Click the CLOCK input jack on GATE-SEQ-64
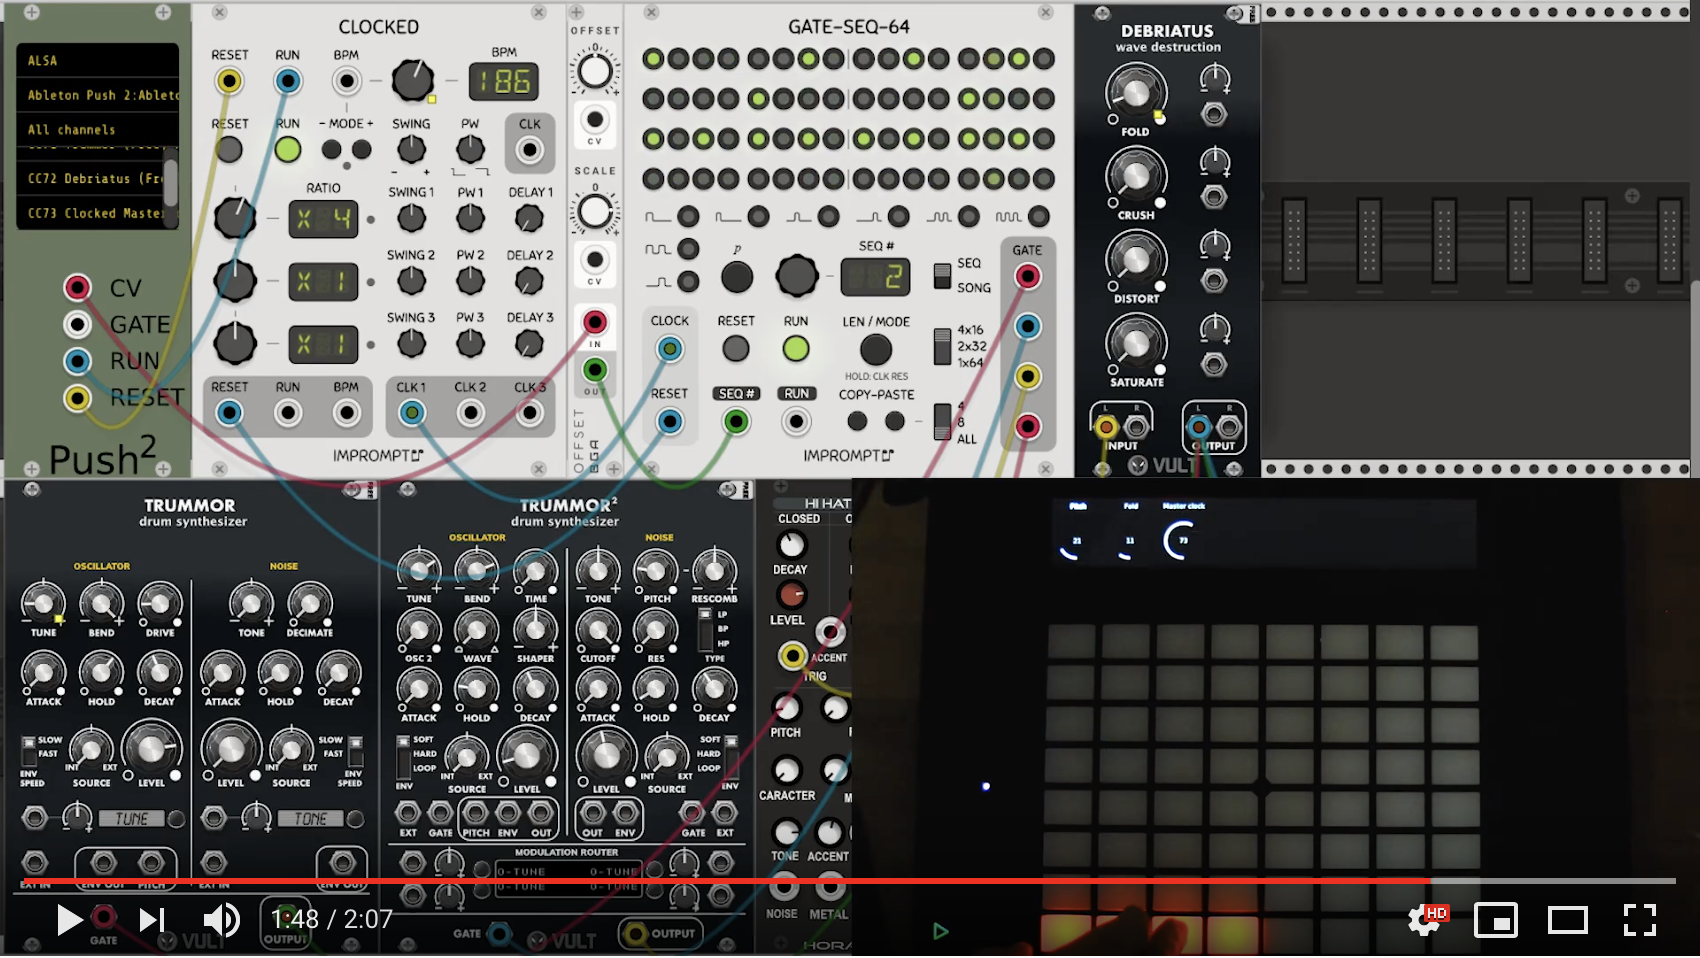 670,349
